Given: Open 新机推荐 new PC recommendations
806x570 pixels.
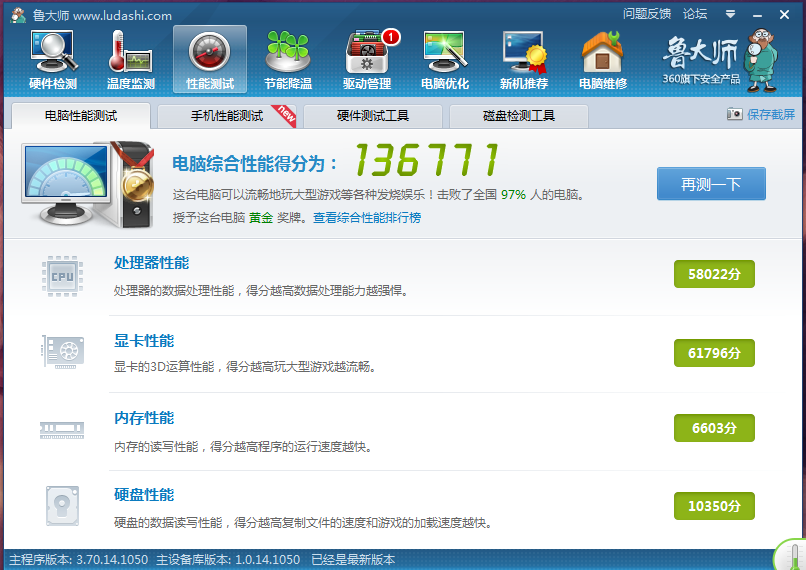Looking at the screenshot, I should [x=524, y=60].
